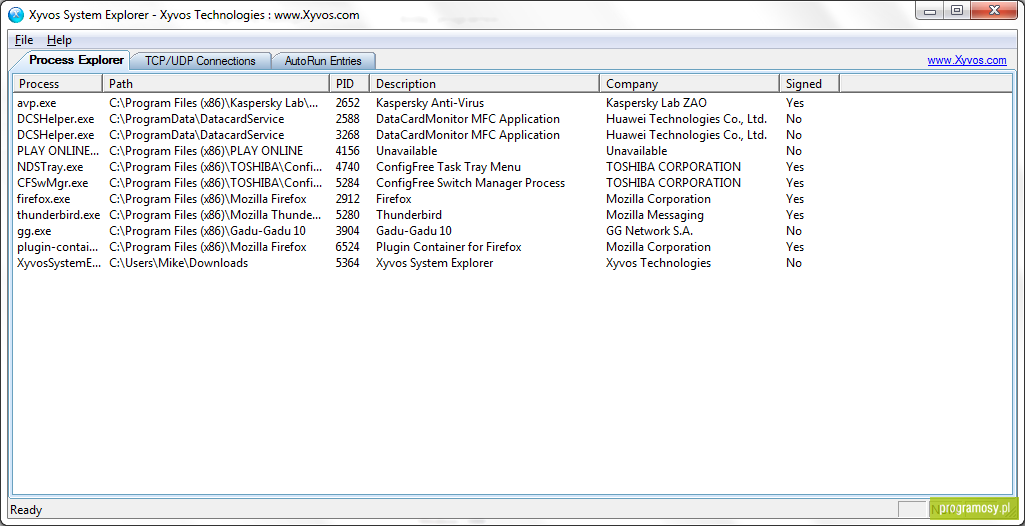Close the Xyvos System Explorer window
This screenshot has width=1025, height=526.
(x=994, y=11)
